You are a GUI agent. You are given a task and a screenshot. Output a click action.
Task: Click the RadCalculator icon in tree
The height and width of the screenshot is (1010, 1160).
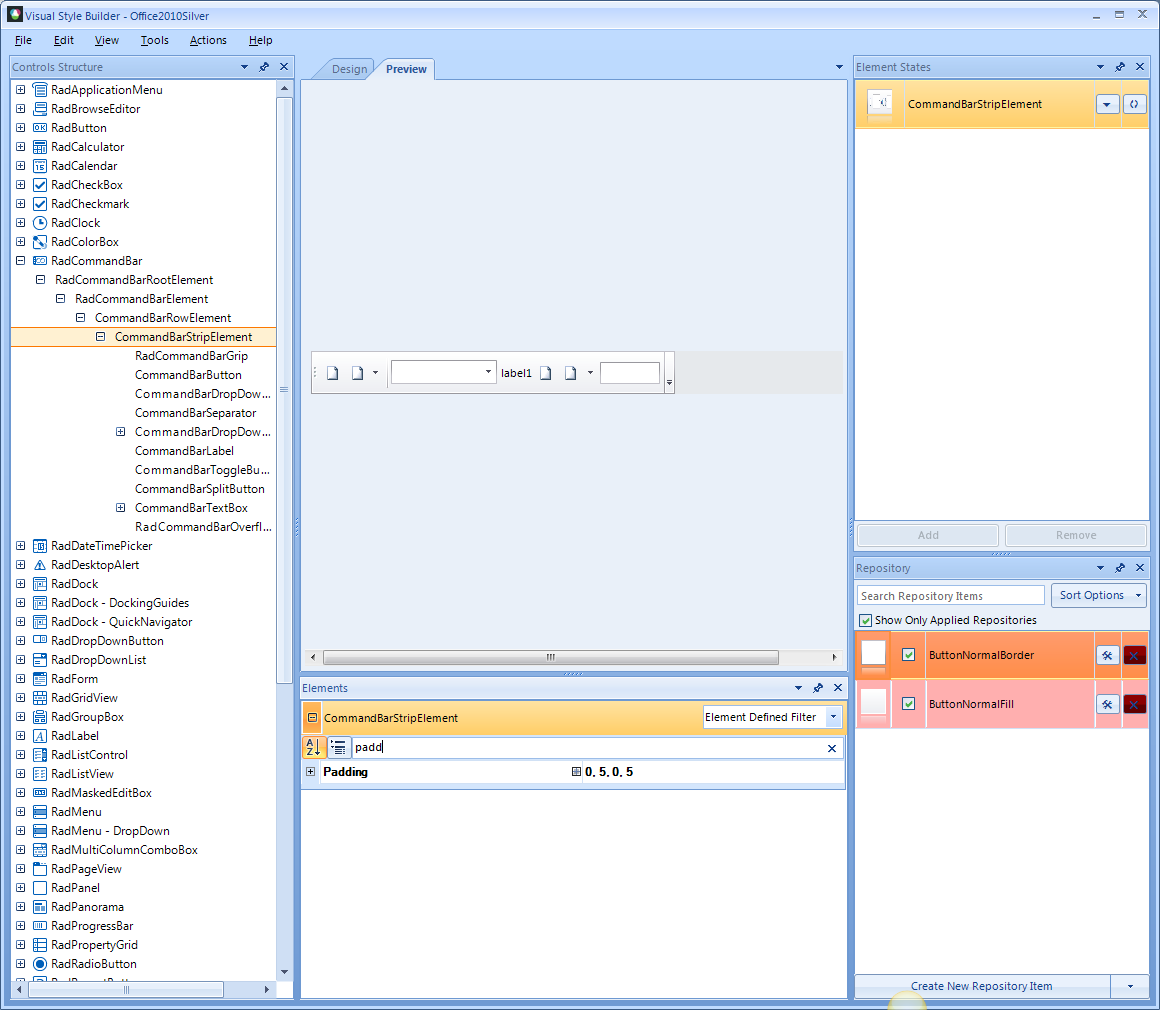click(x=40, y=147)
